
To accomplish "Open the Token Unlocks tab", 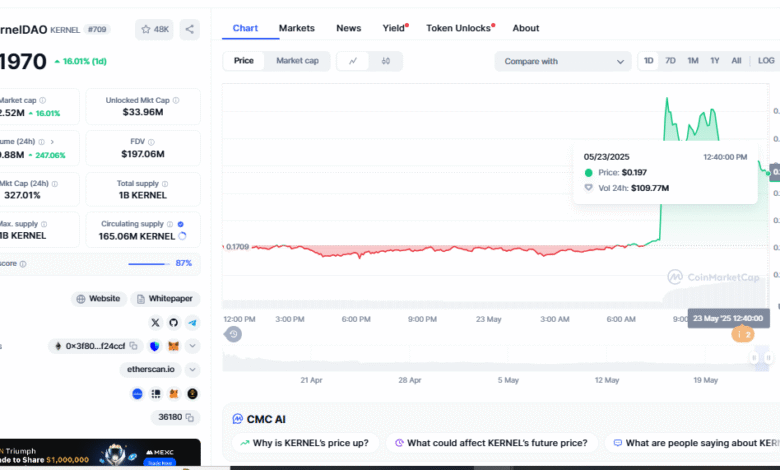I will tap(460, 28).
